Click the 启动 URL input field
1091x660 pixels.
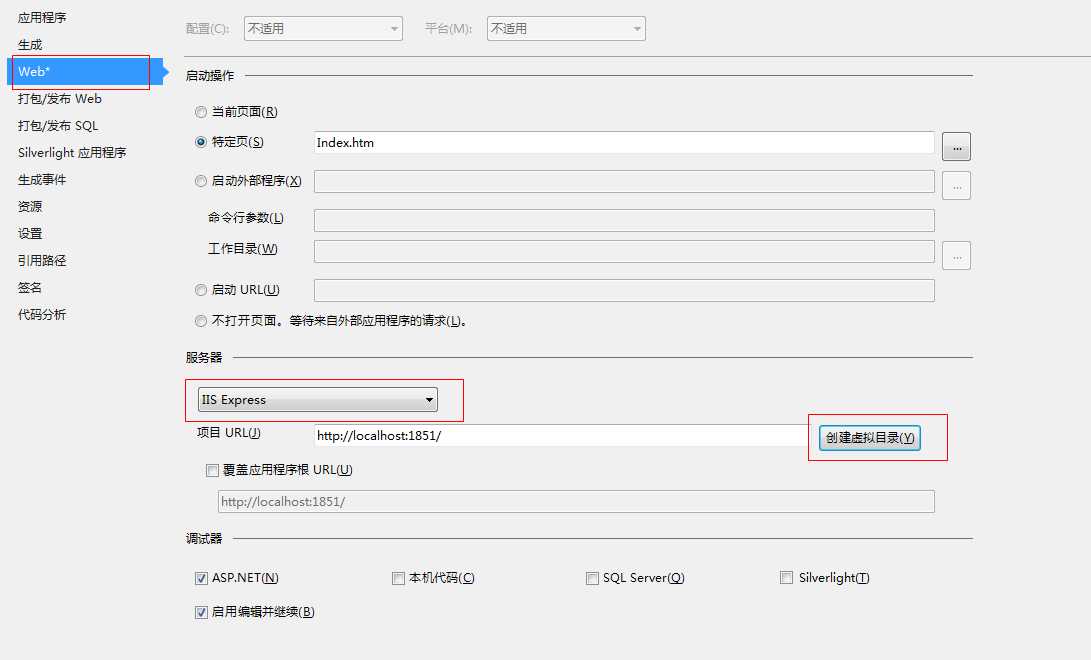(x=624, y=291)
